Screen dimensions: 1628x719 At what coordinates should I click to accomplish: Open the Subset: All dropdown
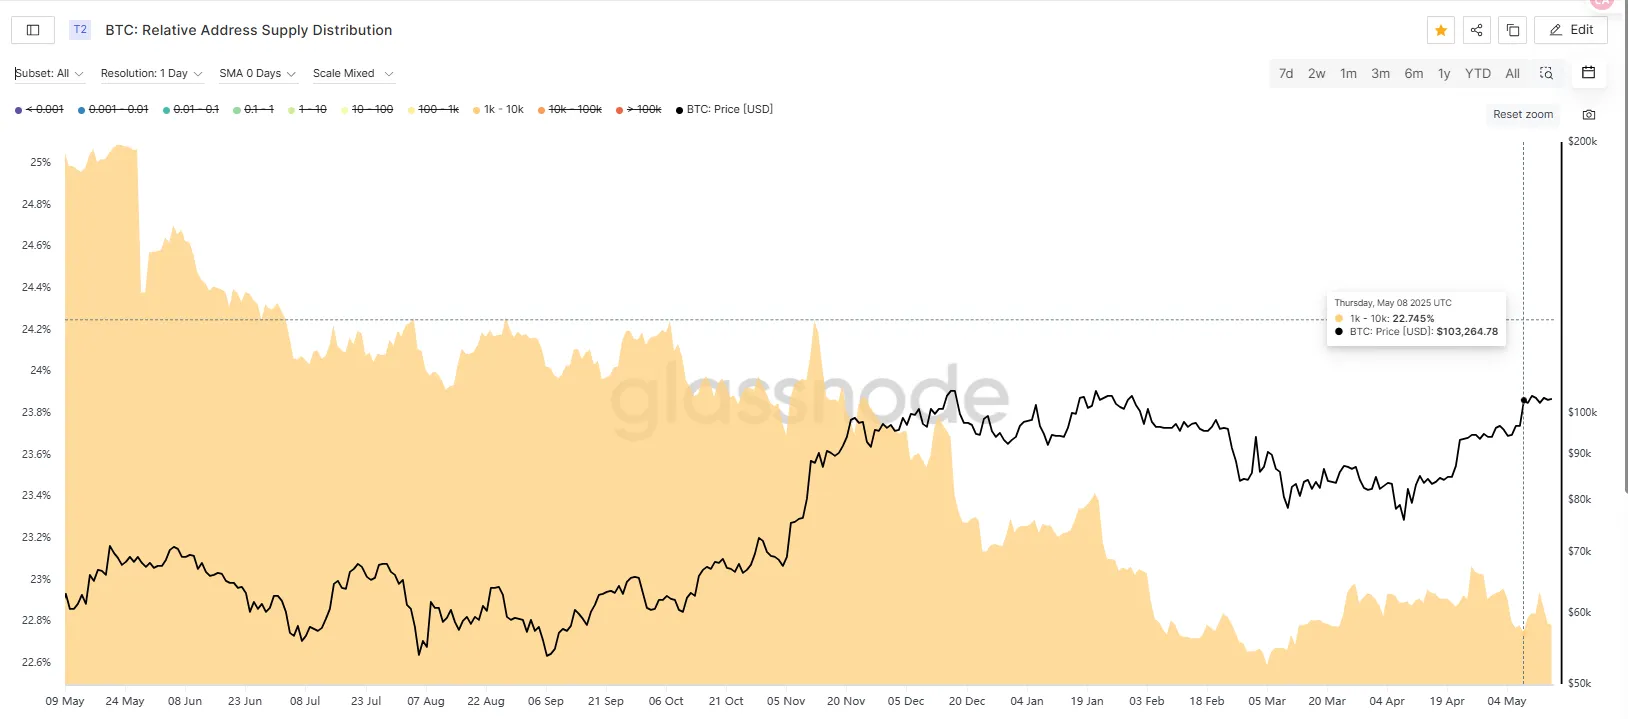(x=49, y=74)
